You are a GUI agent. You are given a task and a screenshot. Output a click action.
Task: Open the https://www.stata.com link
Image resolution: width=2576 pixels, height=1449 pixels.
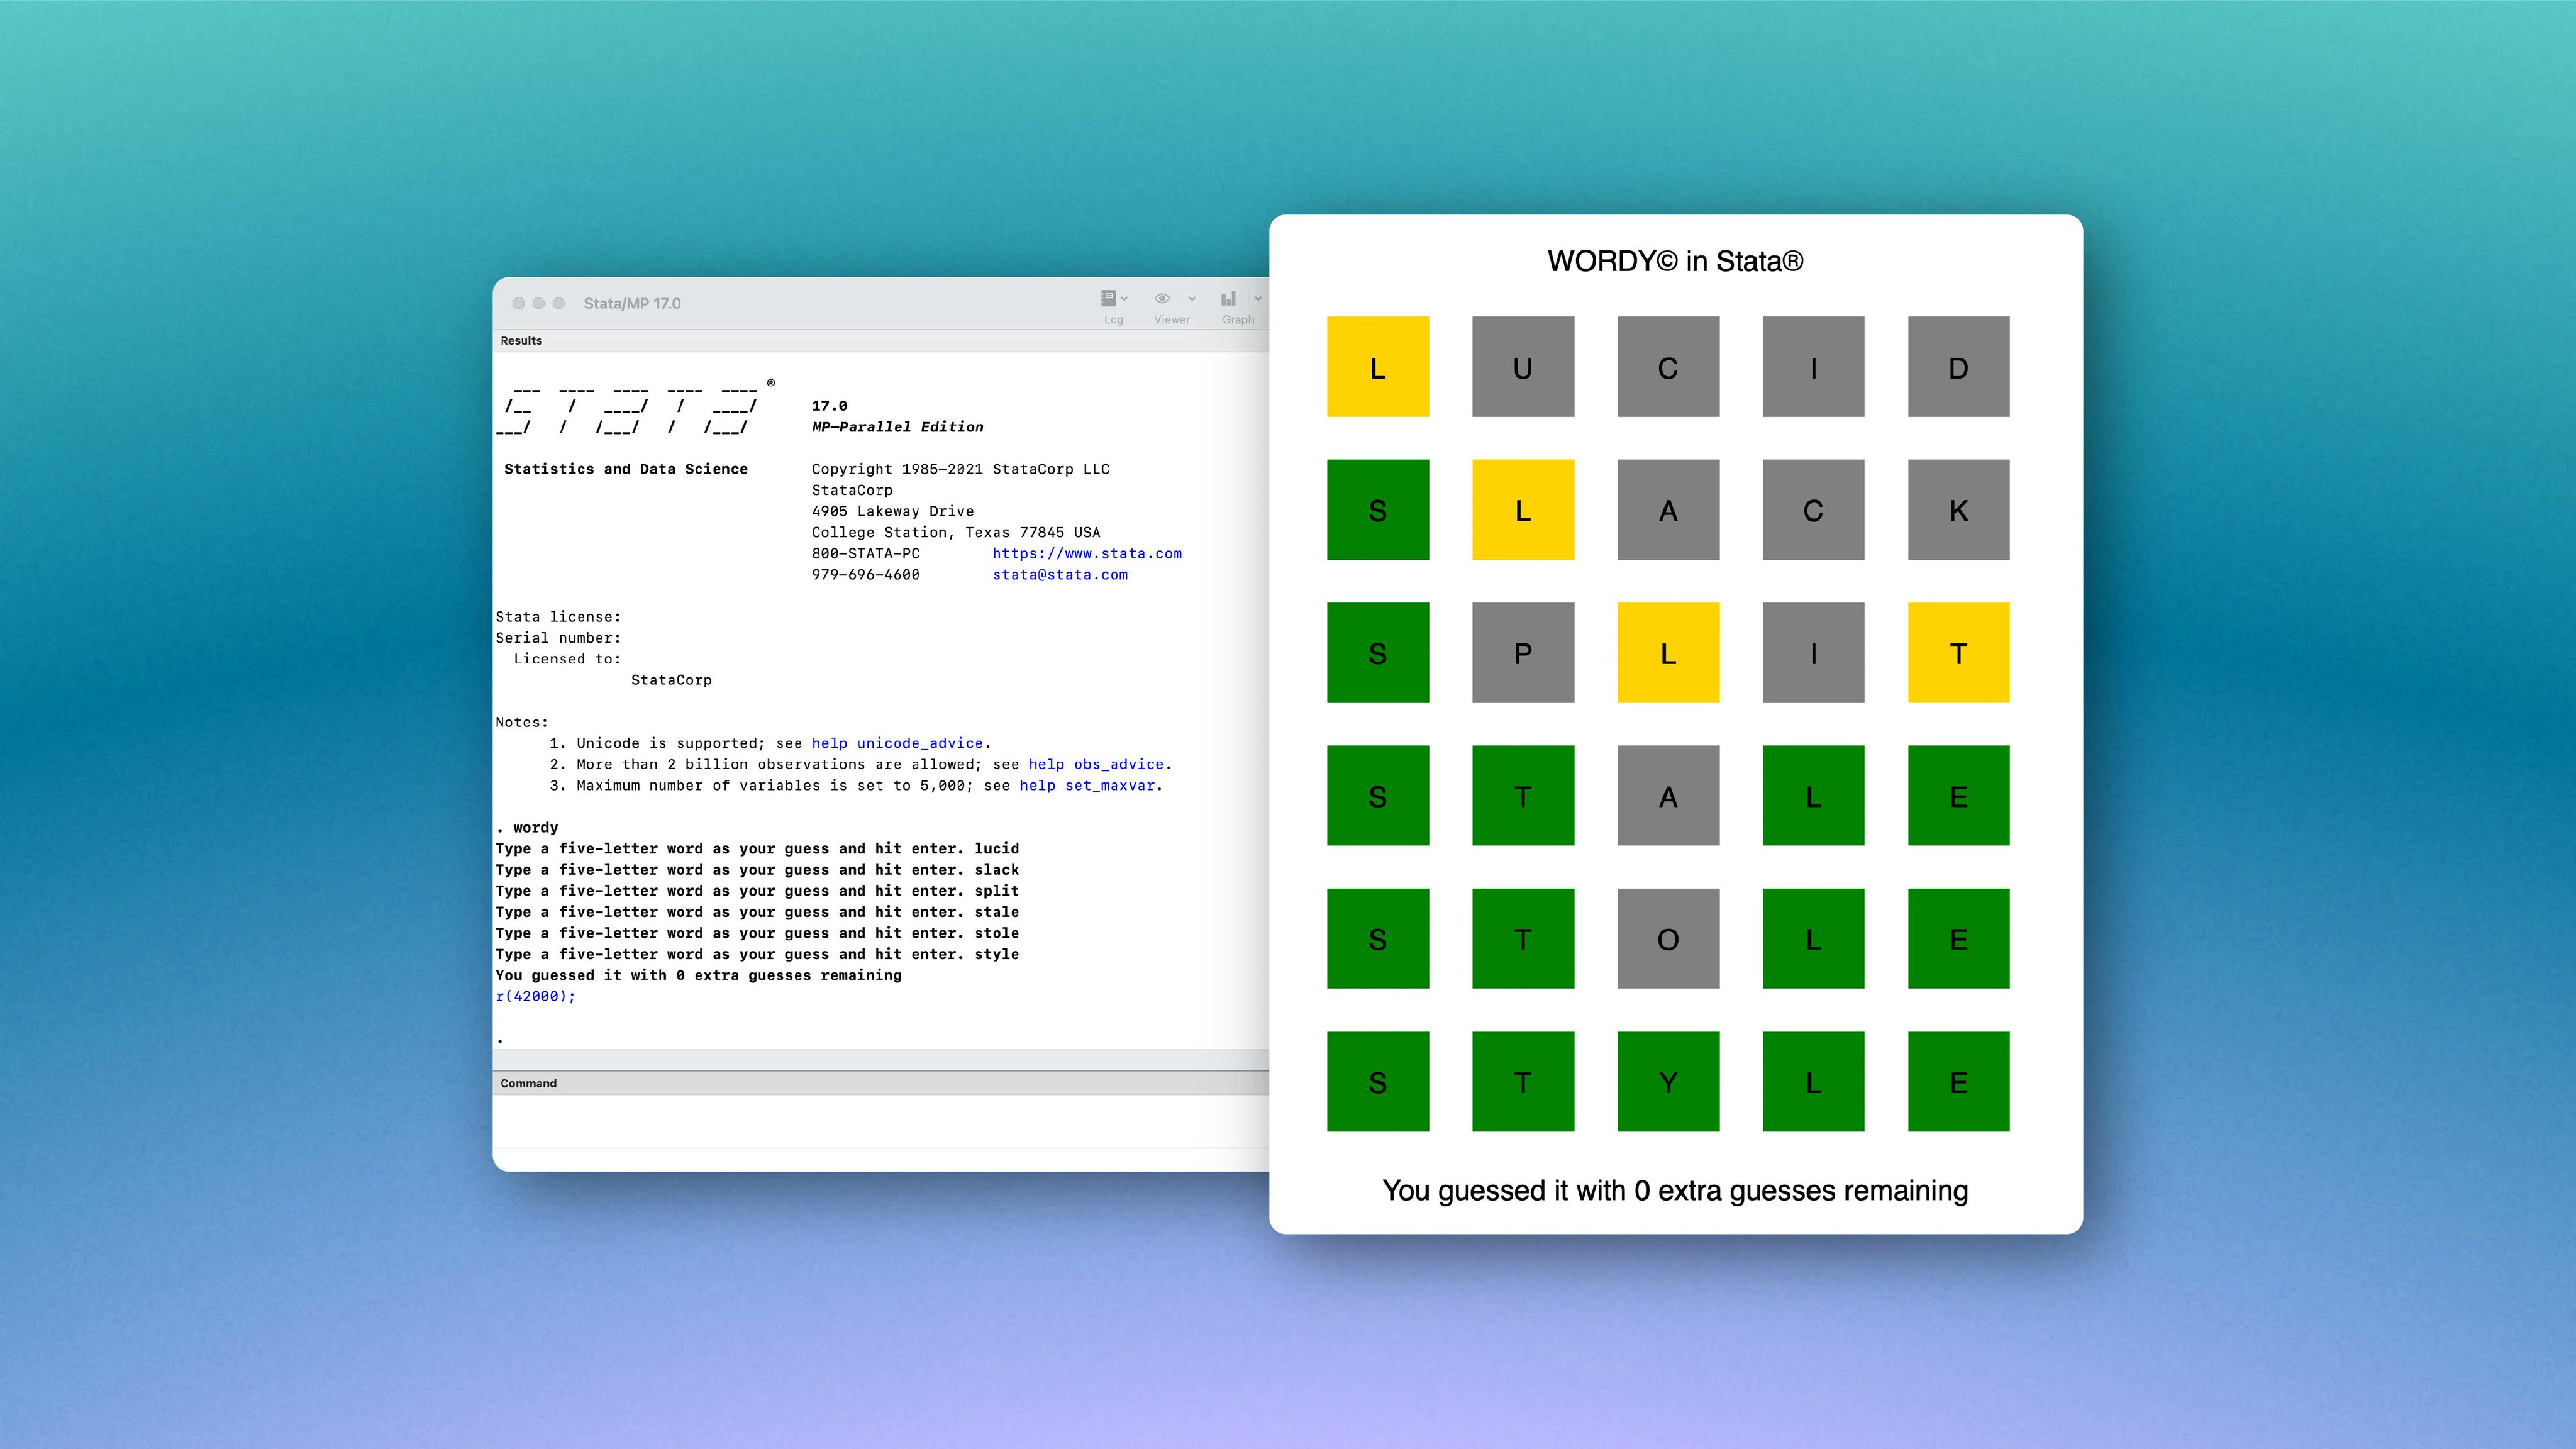coord(1087,553)
